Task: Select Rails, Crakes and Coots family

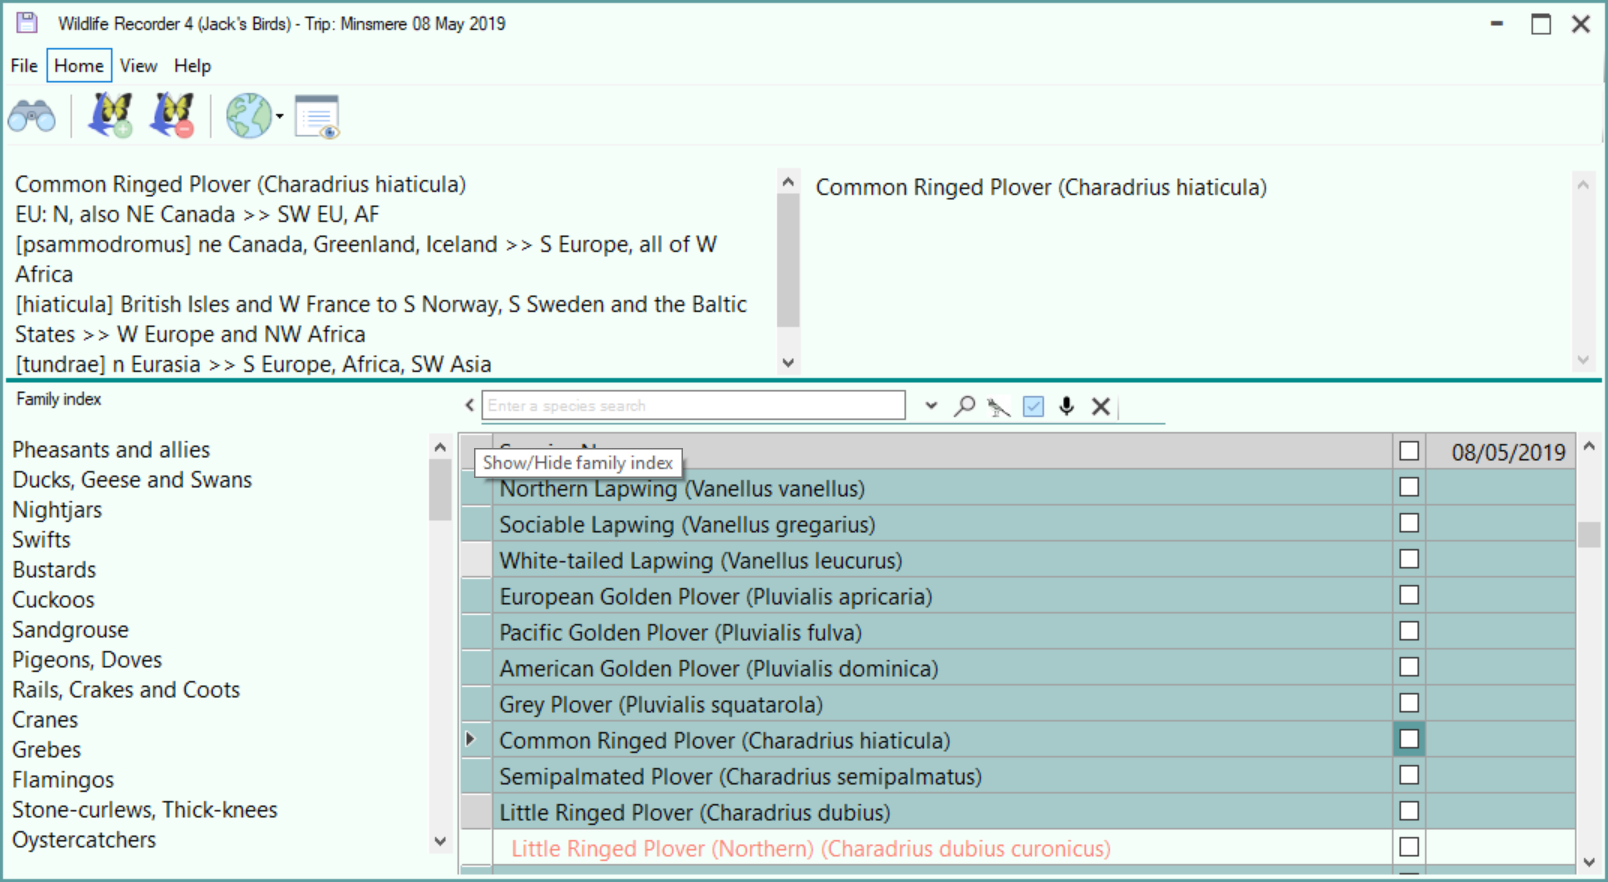Action: [126, 690]
